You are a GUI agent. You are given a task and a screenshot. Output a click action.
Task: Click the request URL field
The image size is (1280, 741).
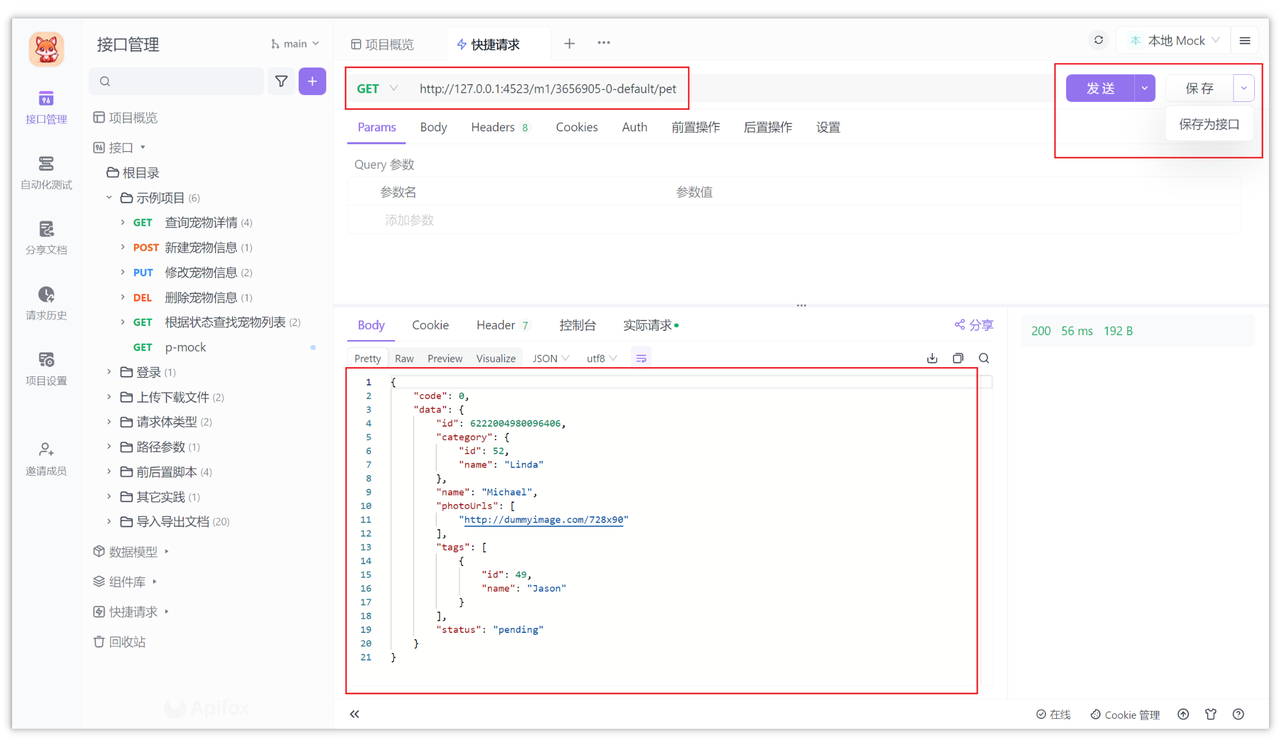548,88
